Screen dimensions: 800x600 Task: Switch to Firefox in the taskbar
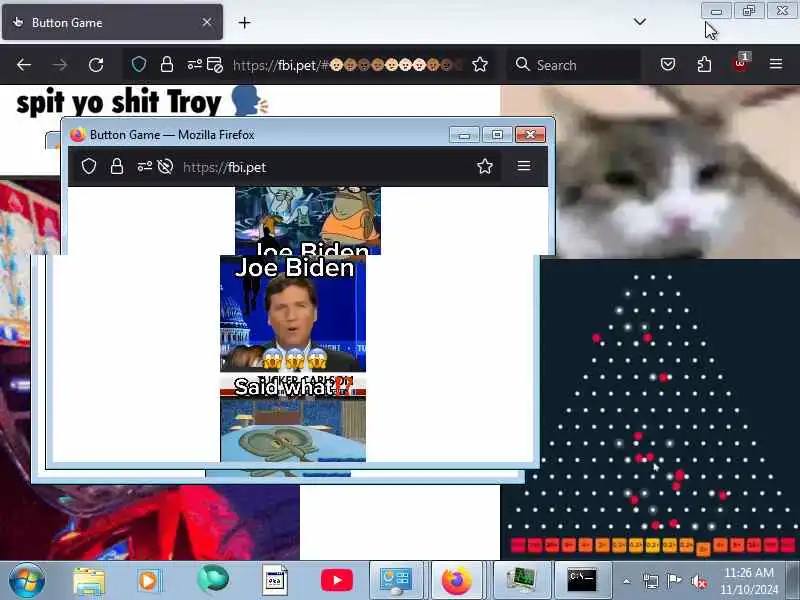coord(457,581)
